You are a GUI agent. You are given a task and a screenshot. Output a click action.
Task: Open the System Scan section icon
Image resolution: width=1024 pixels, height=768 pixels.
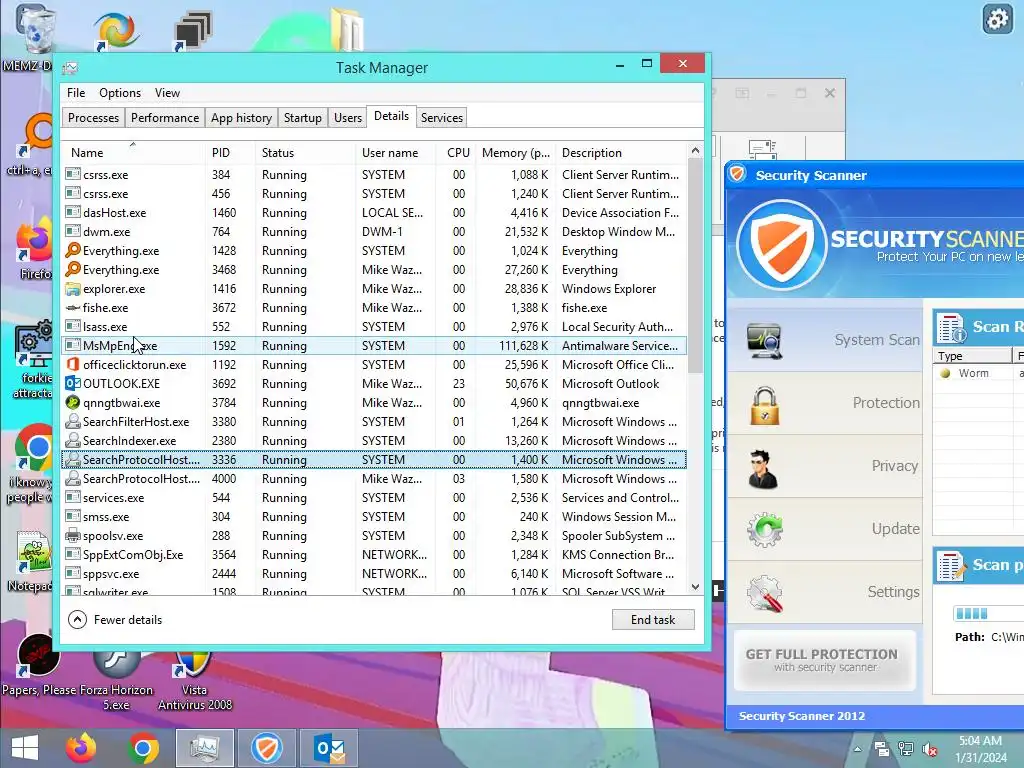point(765,340)
